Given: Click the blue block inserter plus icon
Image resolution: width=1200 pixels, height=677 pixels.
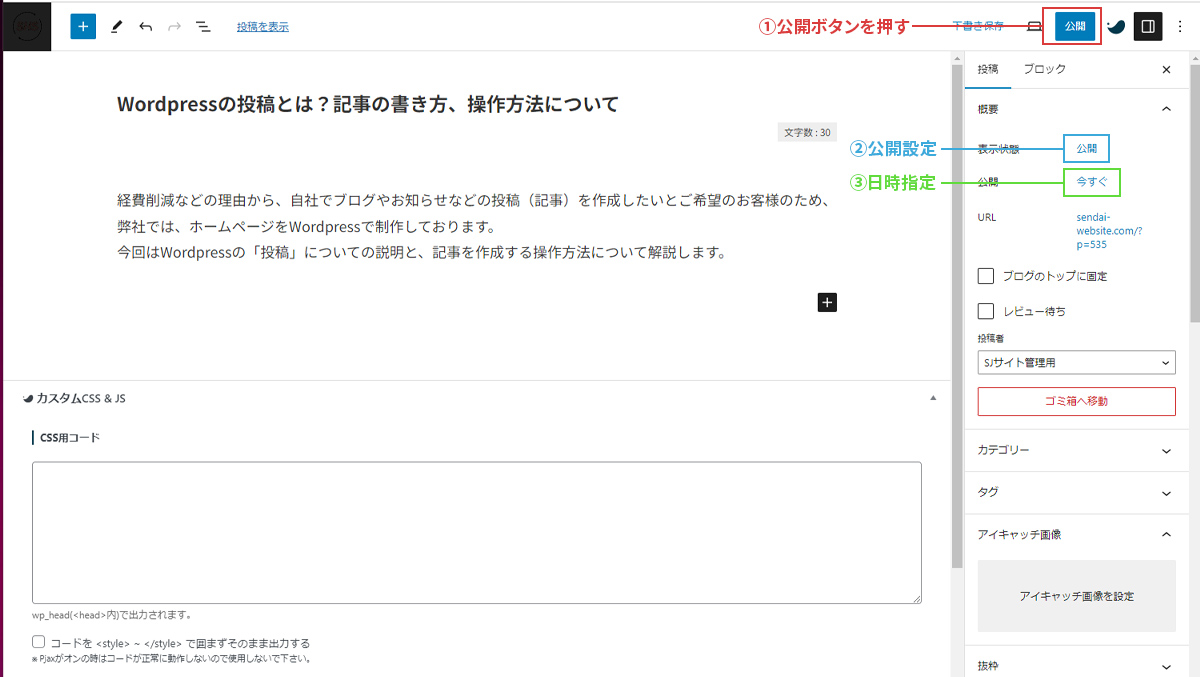Looking at the screenshot, I should point(83,27).
